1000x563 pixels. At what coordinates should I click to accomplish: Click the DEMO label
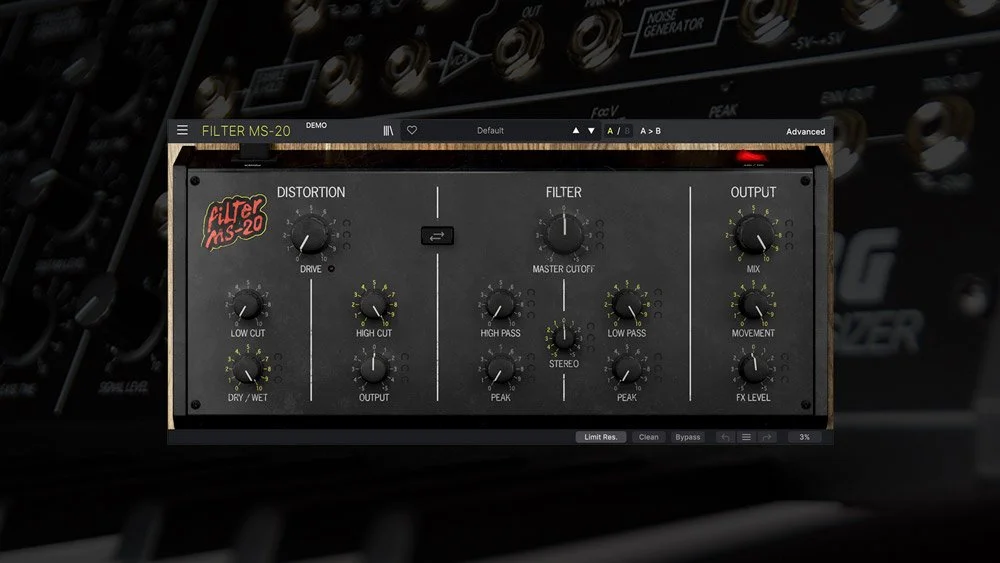(316, 125)
